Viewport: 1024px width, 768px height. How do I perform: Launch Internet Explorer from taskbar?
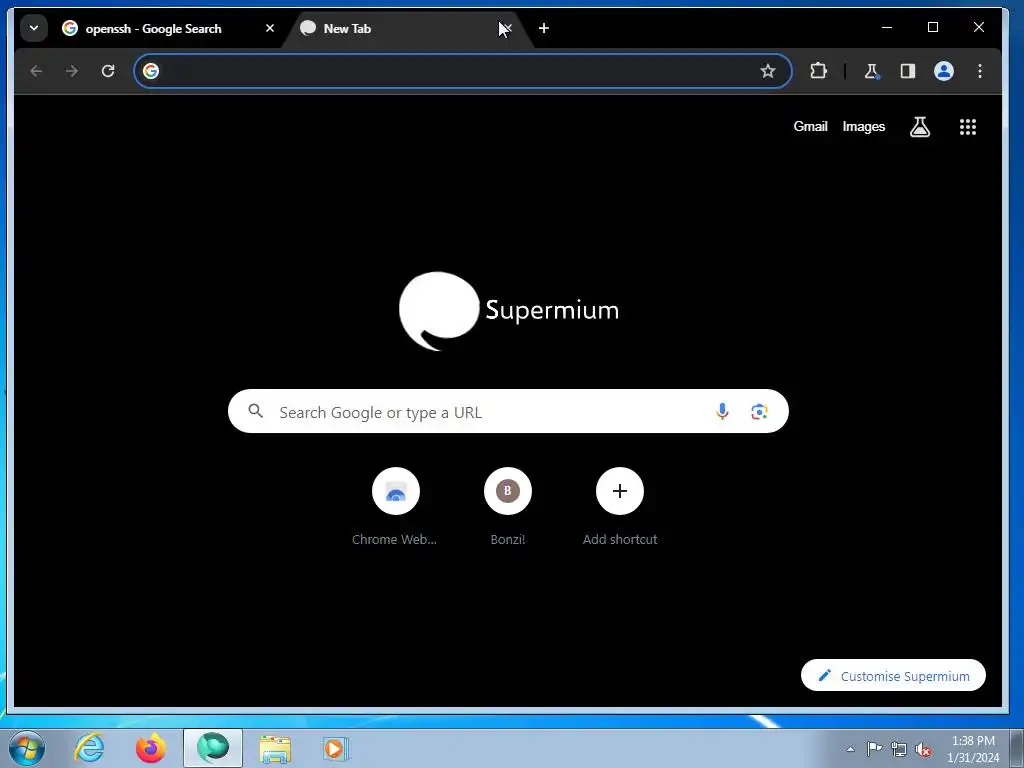[89, 748]
